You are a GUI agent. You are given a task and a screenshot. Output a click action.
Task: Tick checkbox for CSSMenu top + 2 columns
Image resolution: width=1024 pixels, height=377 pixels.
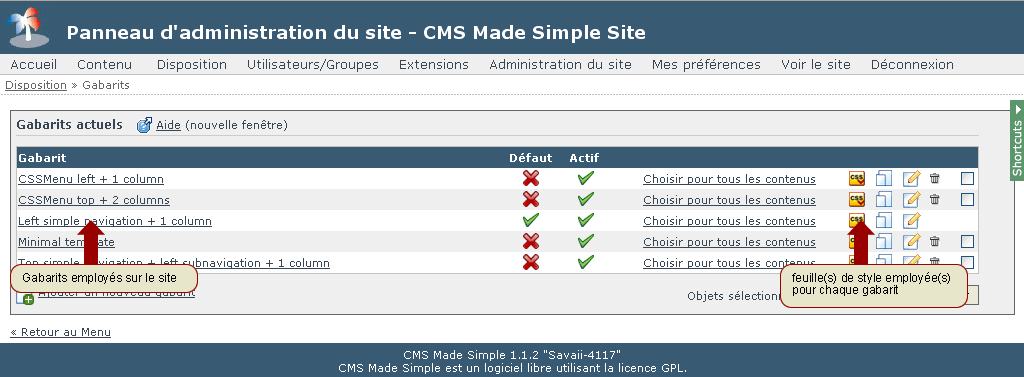point(968,199)
